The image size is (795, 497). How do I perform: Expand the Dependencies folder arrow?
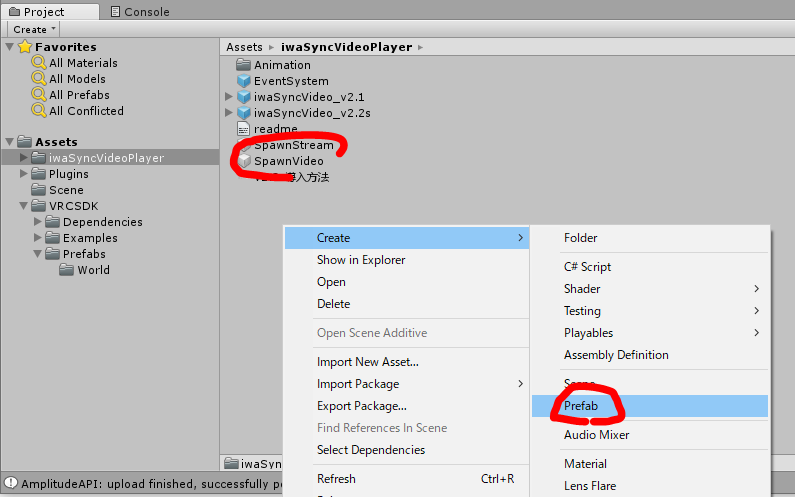(x=38, y=222)
